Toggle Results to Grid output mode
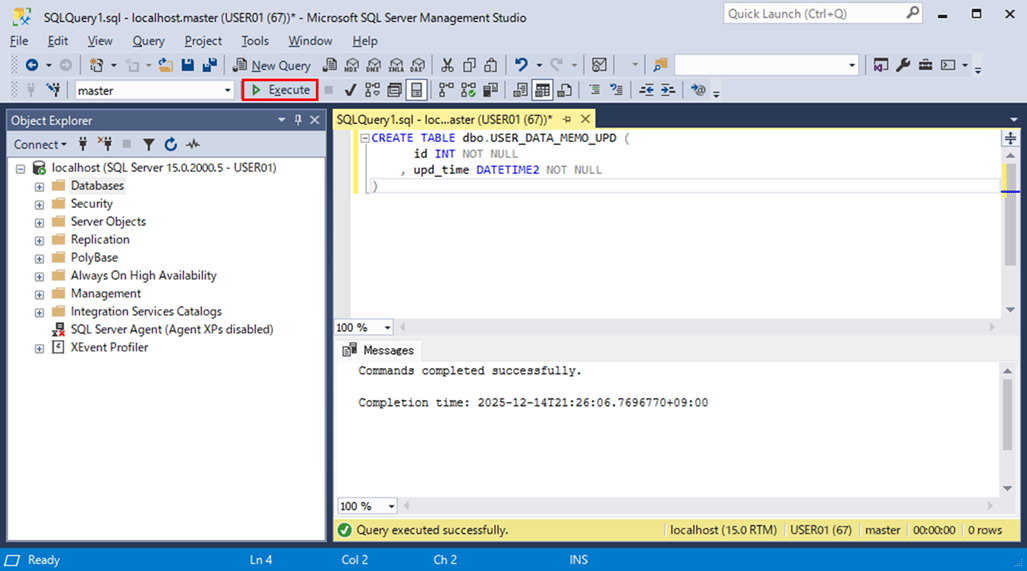1027x571 pixels. click(x=542, y=90)
